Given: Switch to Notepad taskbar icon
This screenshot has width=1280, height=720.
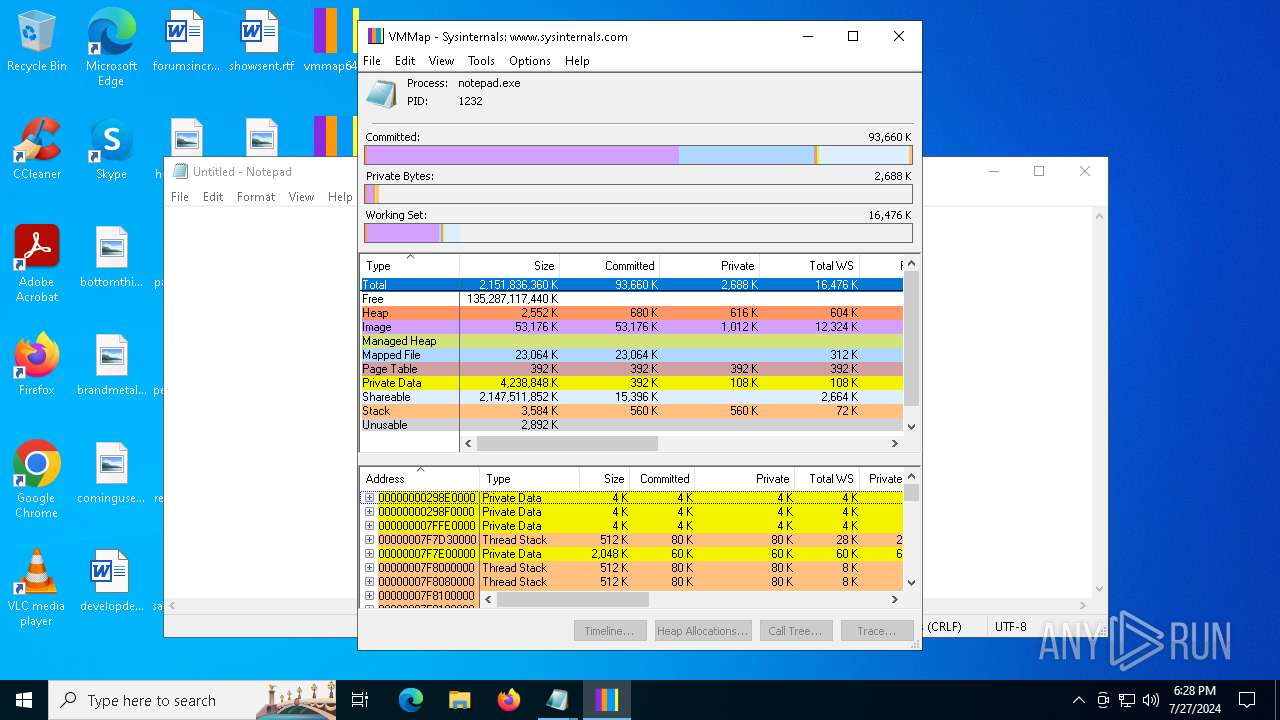Looking at the screenshot, I should [557, 700].
